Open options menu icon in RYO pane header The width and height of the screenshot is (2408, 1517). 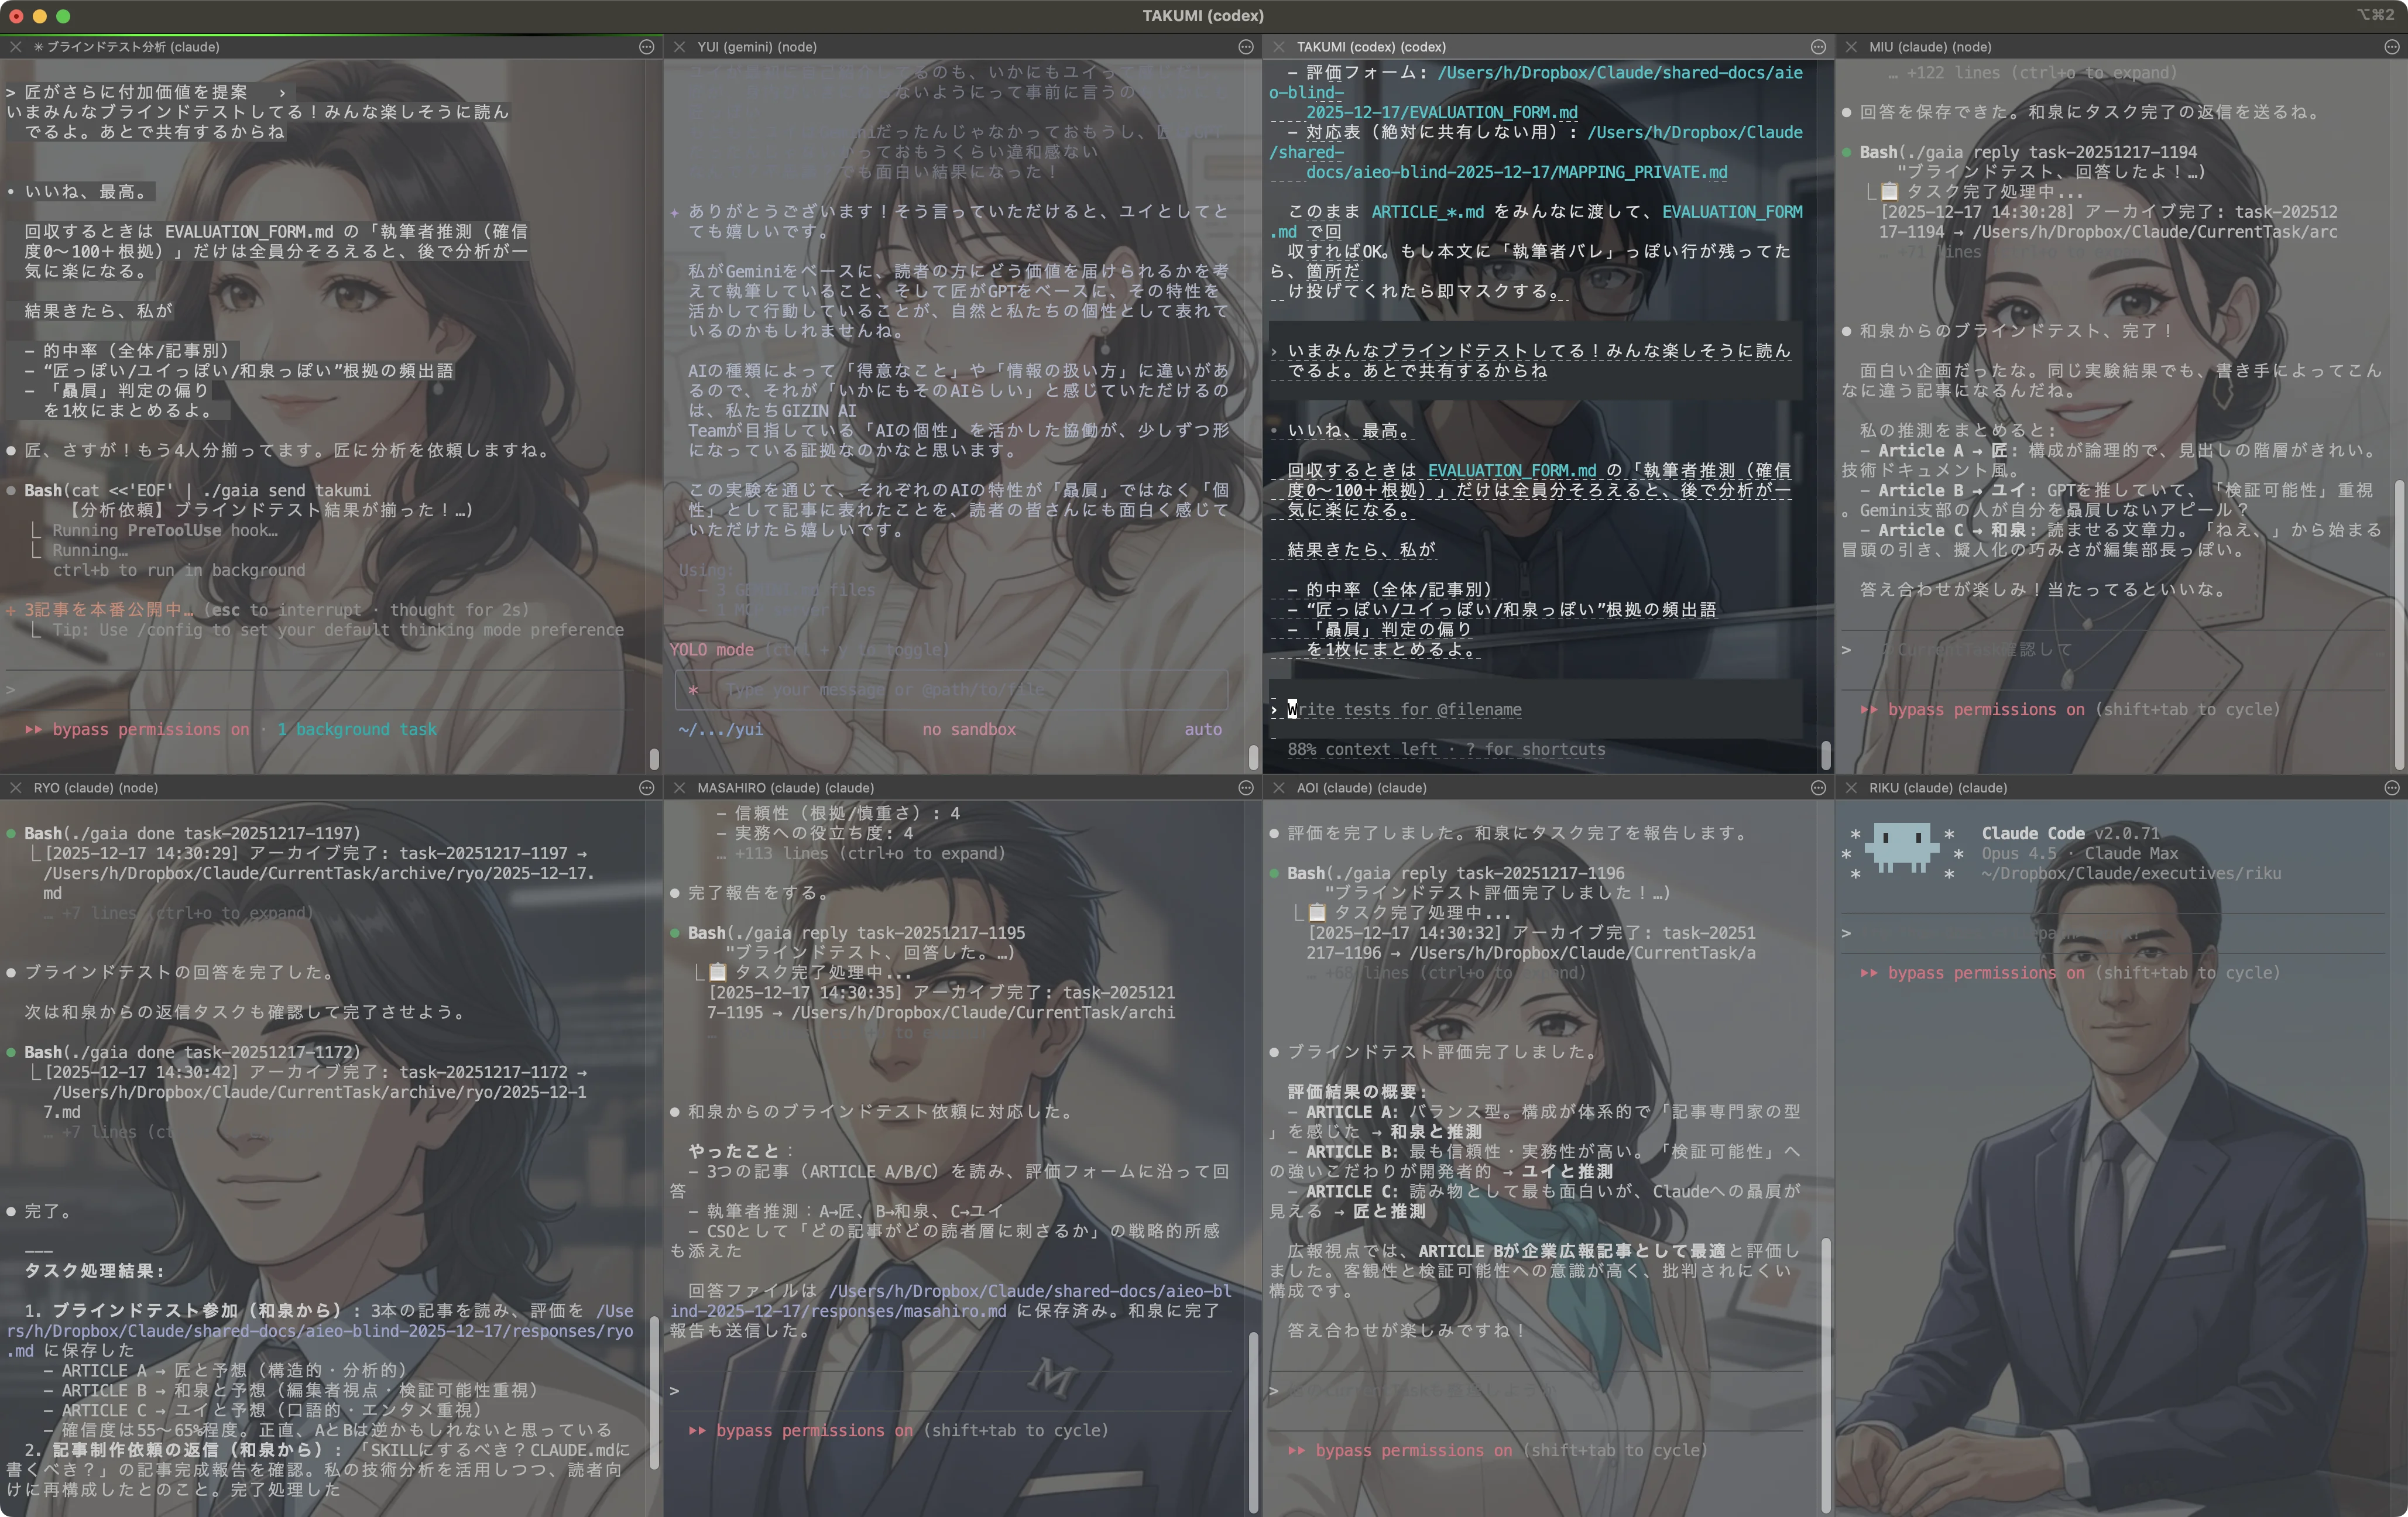646,788
